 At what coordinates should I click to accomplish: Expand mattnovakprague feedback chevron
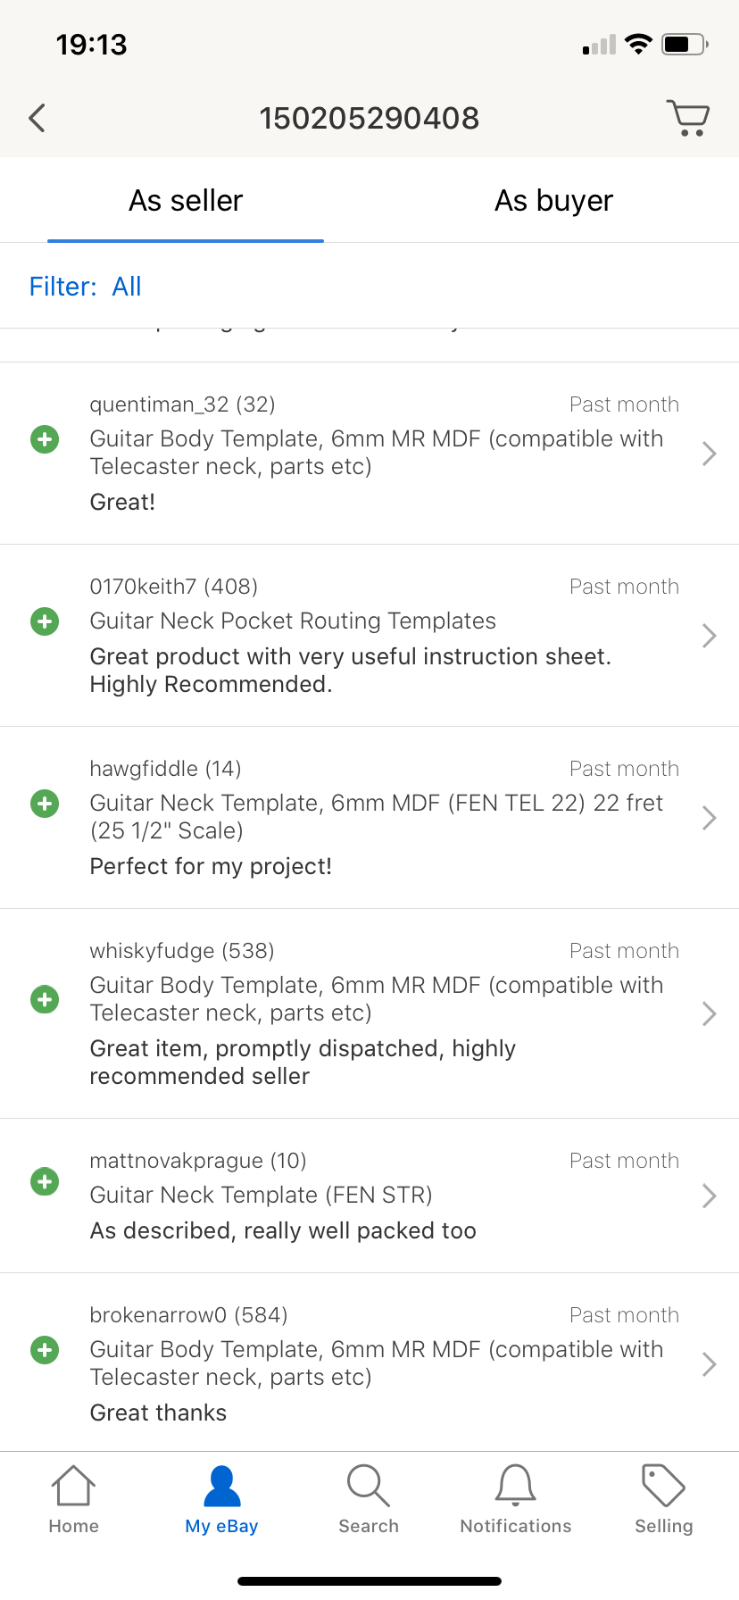click(x=709, y=1196)
